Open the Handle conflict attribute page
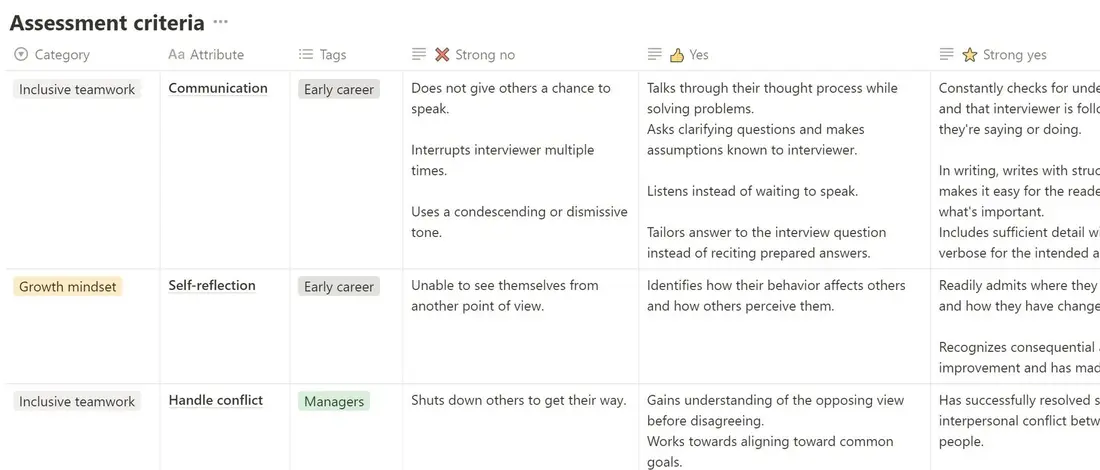This screenshot has height=470, width=1100. [x=215, y=401]
